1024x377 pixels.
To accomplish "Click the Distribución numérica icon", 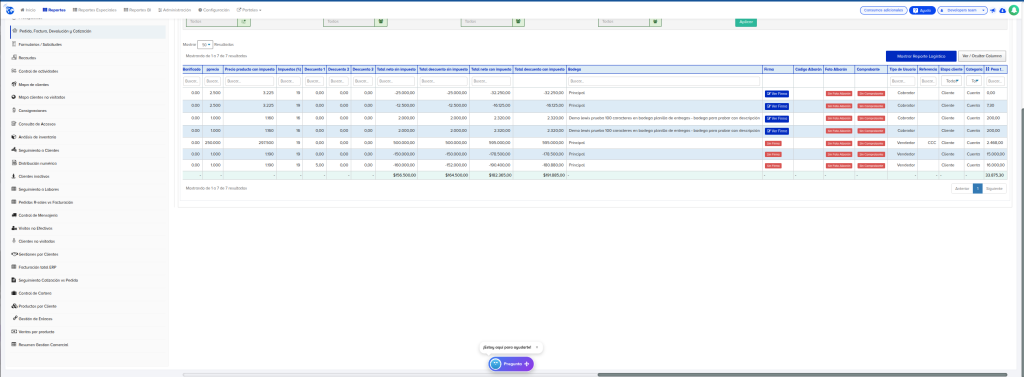I will [x=14, y=163].
